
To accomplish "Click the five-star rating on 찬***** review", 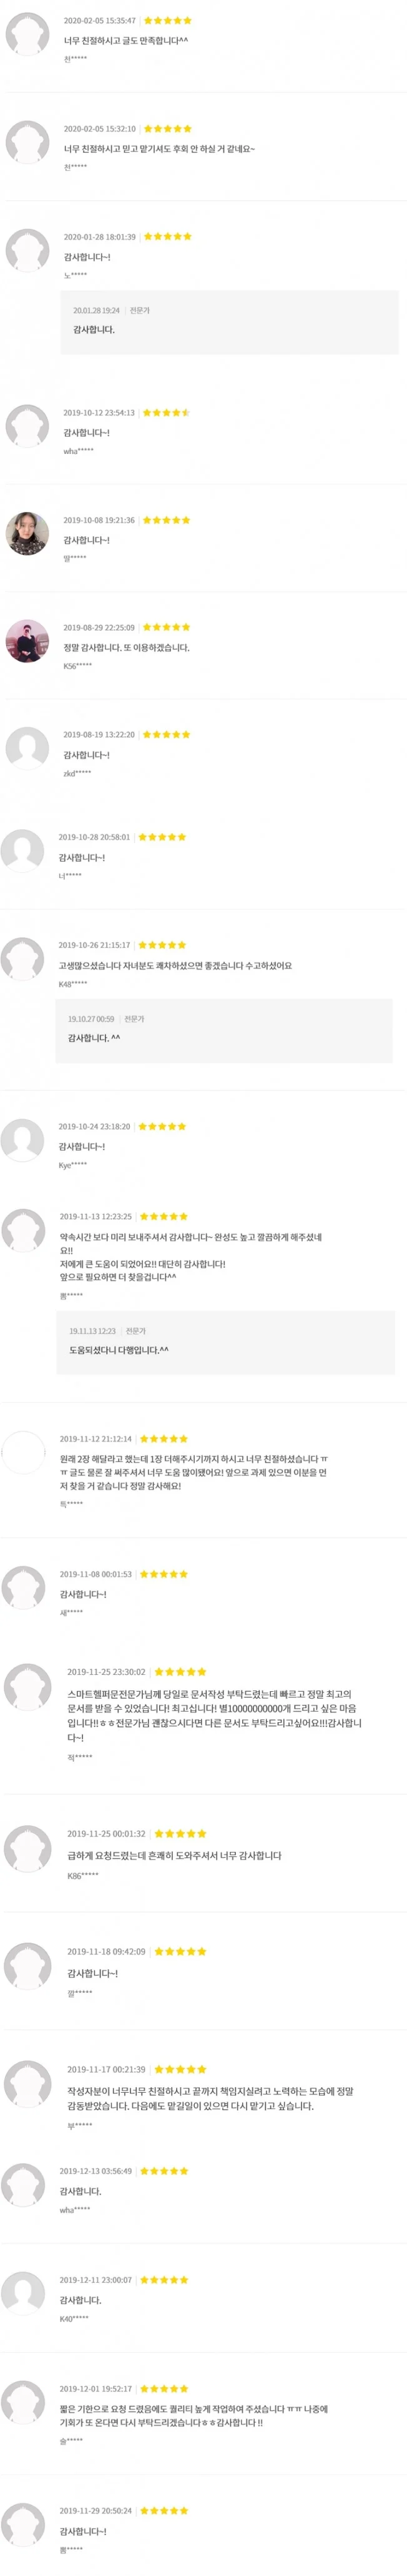I will 167,18.
